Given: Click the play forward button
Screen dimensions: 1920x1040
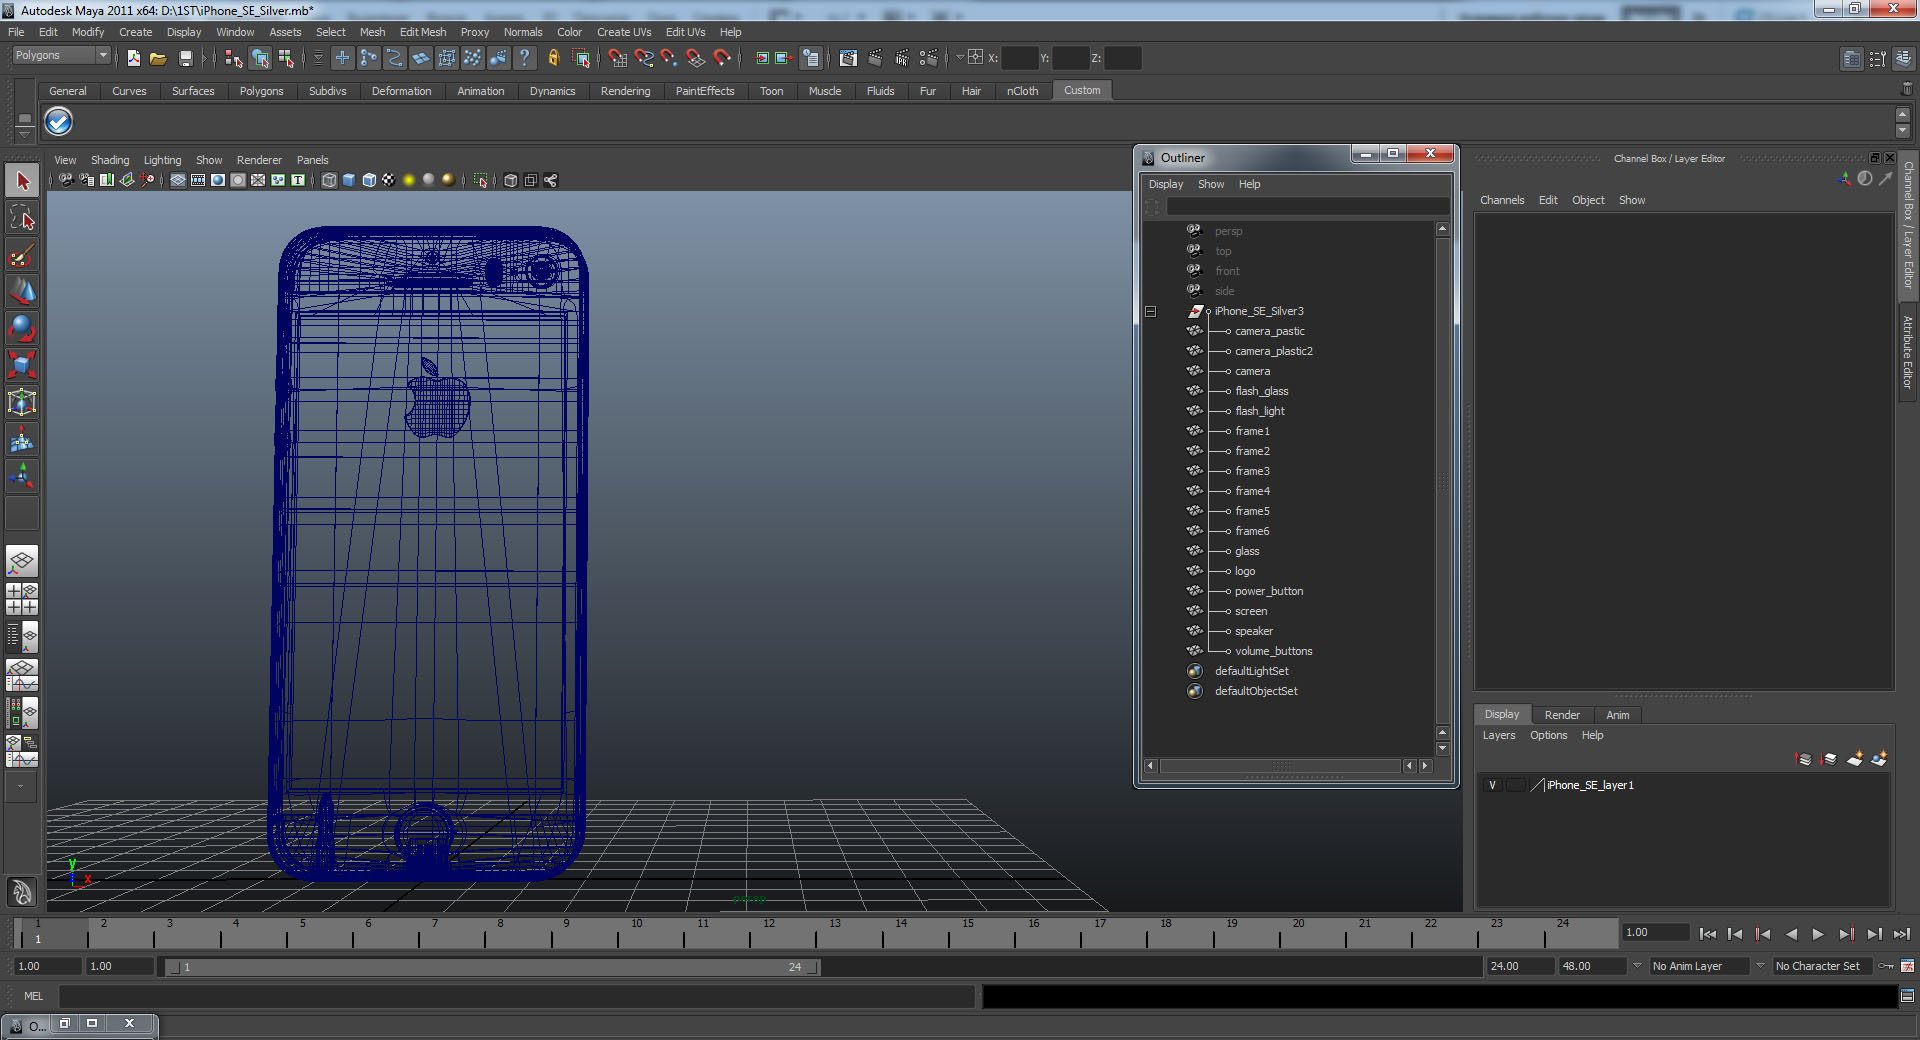Looking at the screenshot, I should [1818, 934].
